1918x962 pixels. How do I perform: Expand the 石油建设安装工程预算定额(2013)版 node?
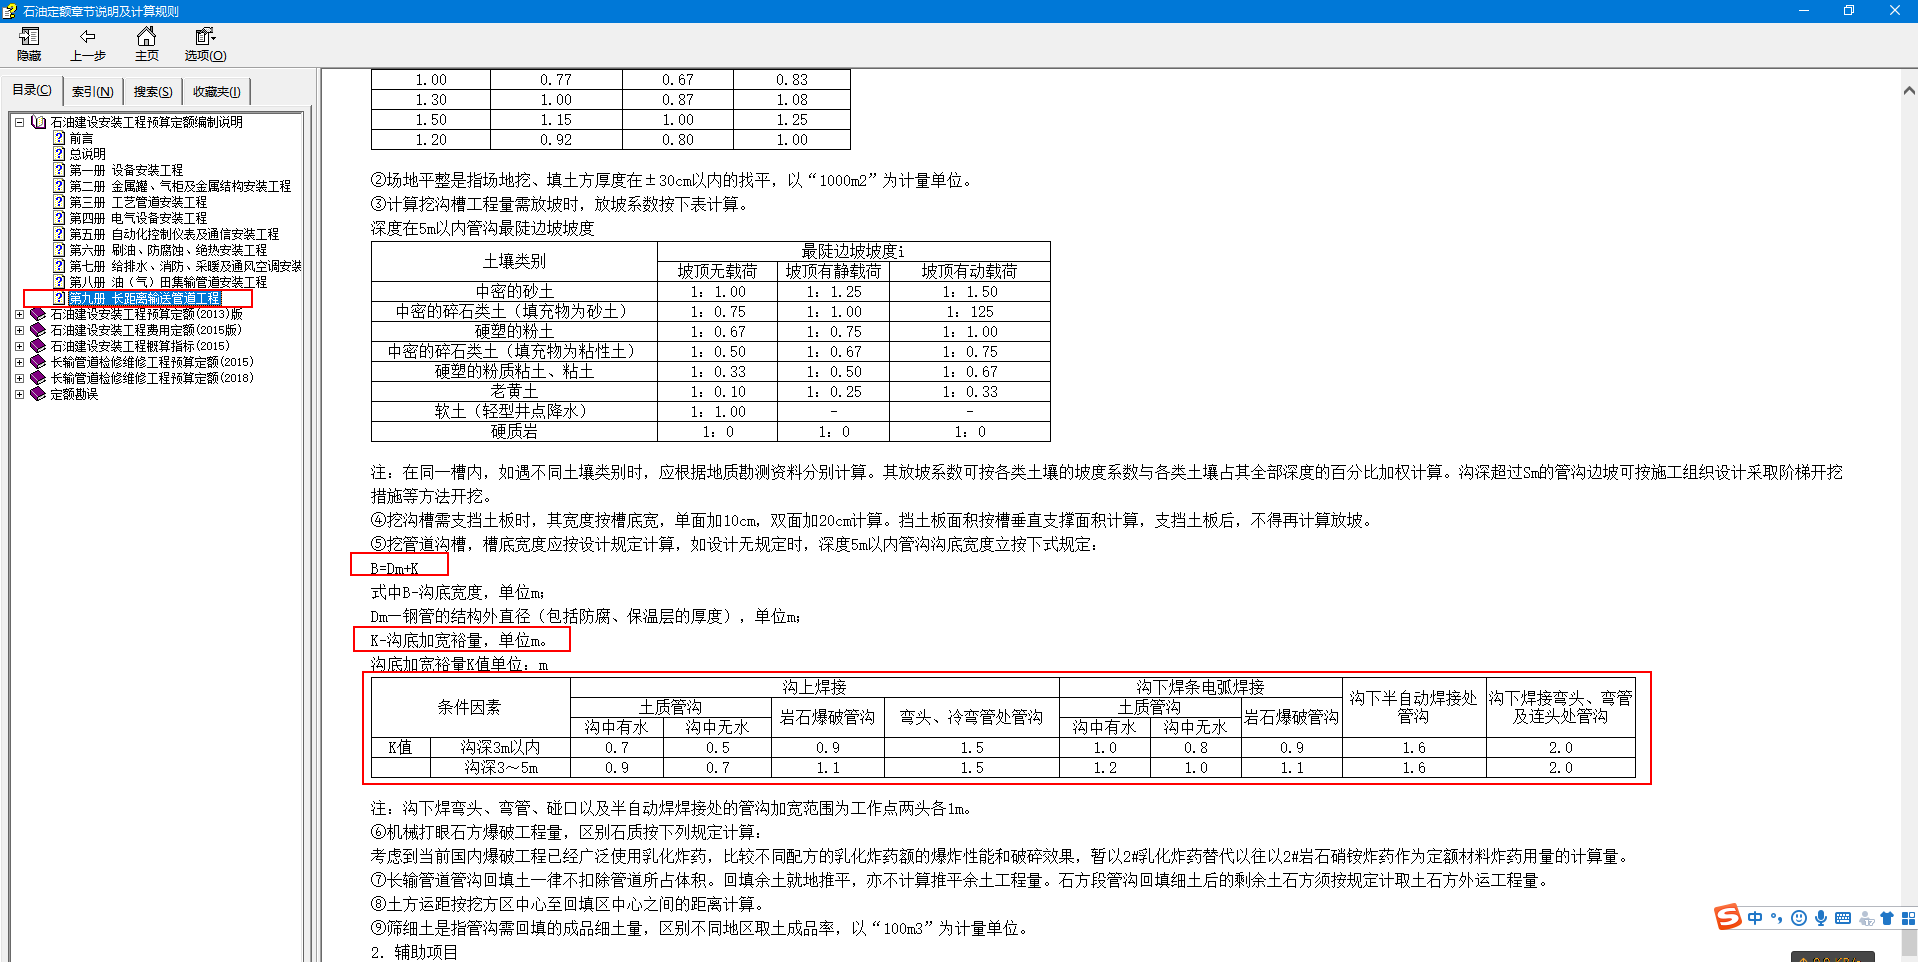(x=19, y=314)
